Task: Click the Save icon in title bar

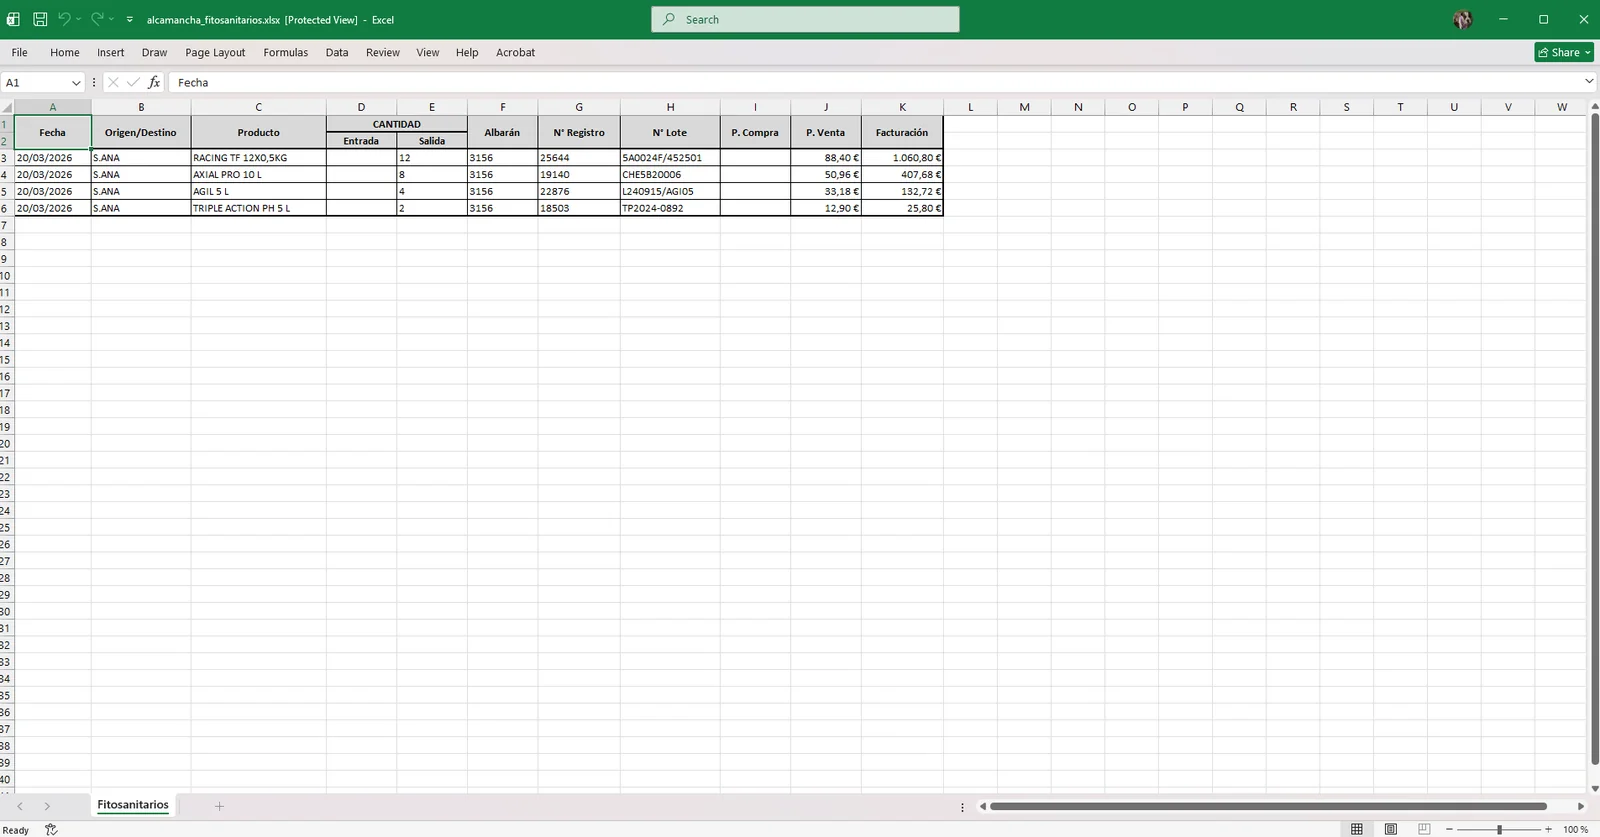Action: pyautogui.click(x=40, y=19)
